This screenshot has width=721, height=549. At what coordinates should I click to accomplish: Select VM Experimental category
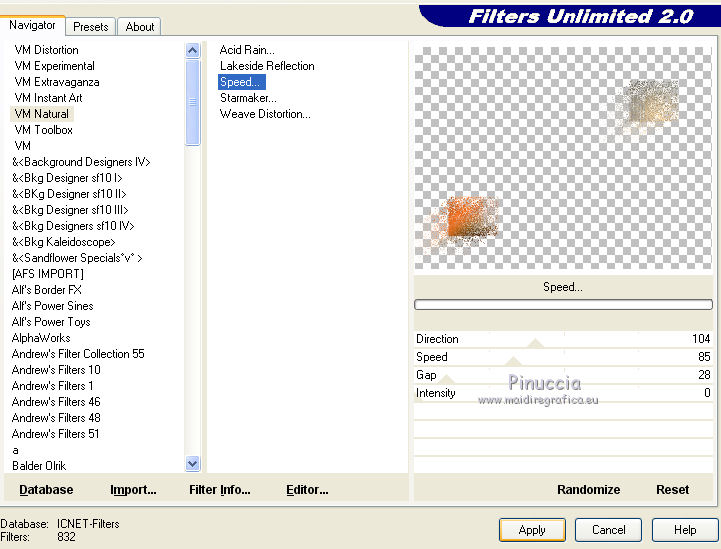(x=54, y=66)
